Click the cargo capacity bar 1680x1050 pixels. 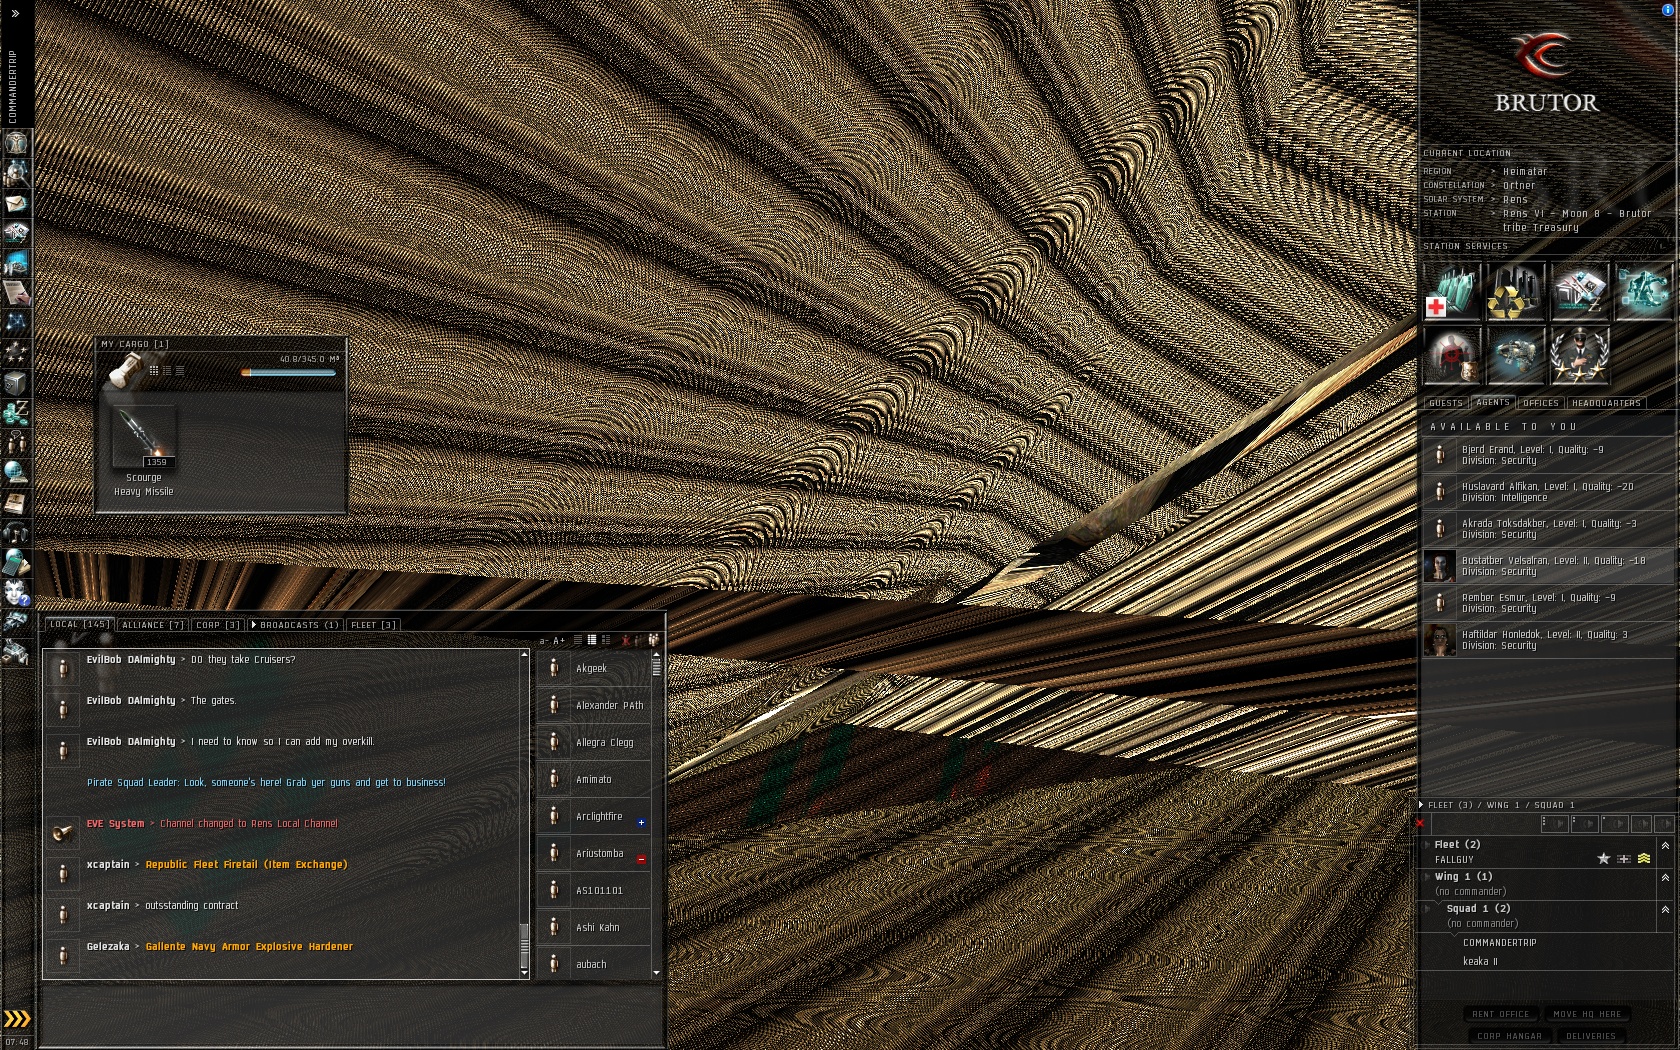click(x=288, y=373)
